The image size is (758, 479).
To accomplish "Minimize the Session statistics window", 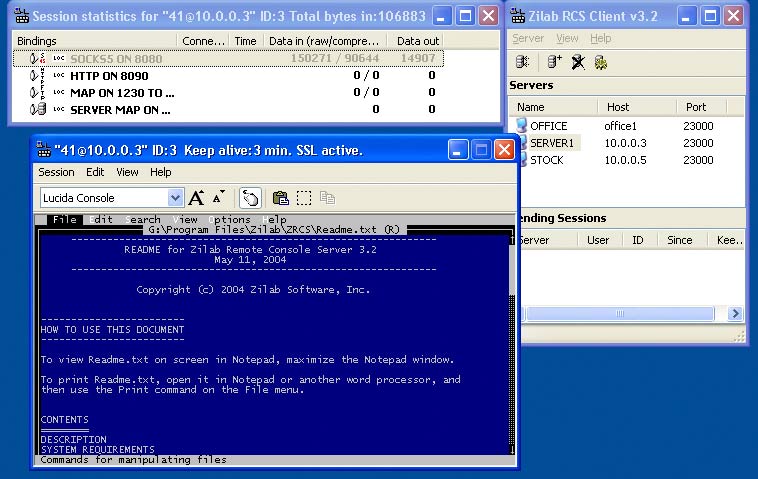I will click(441, 16).
